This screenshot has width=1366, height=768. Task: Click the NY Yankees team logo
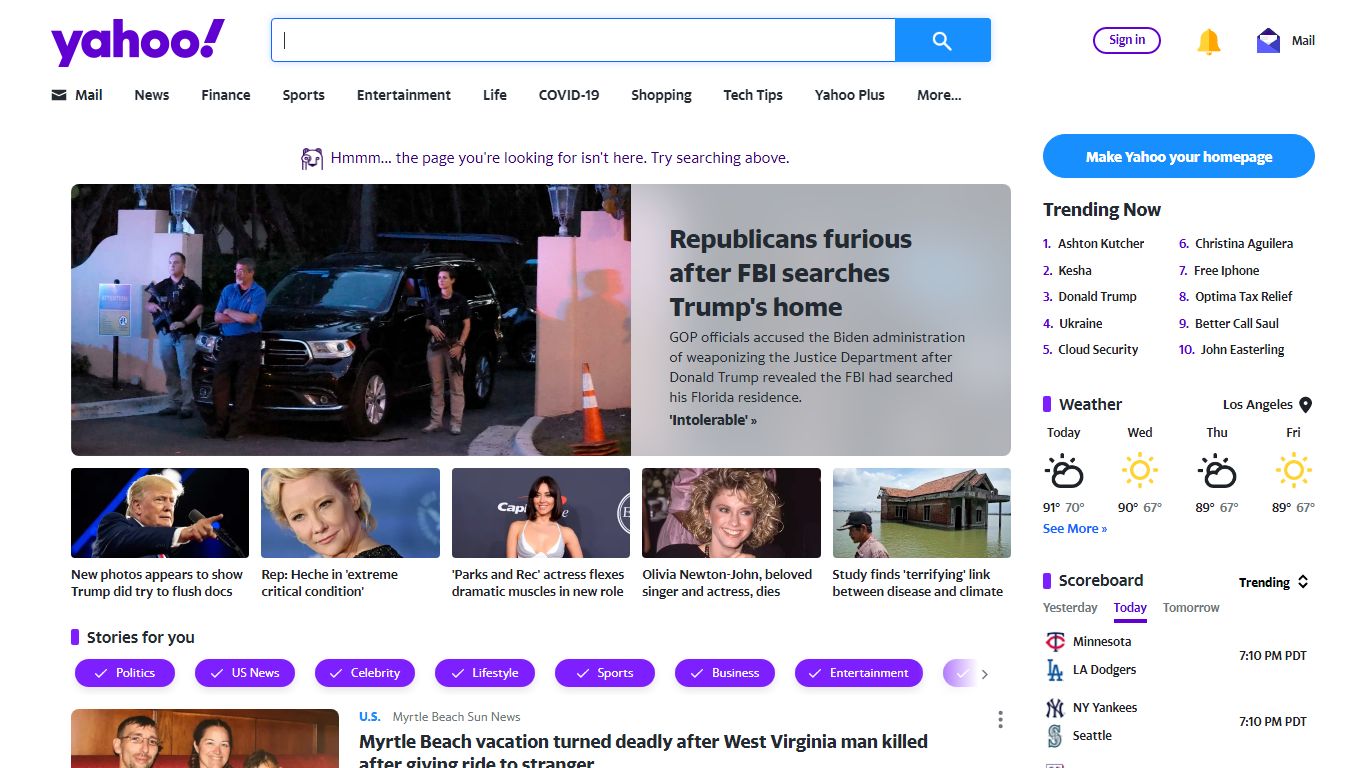coord(1055,707)
